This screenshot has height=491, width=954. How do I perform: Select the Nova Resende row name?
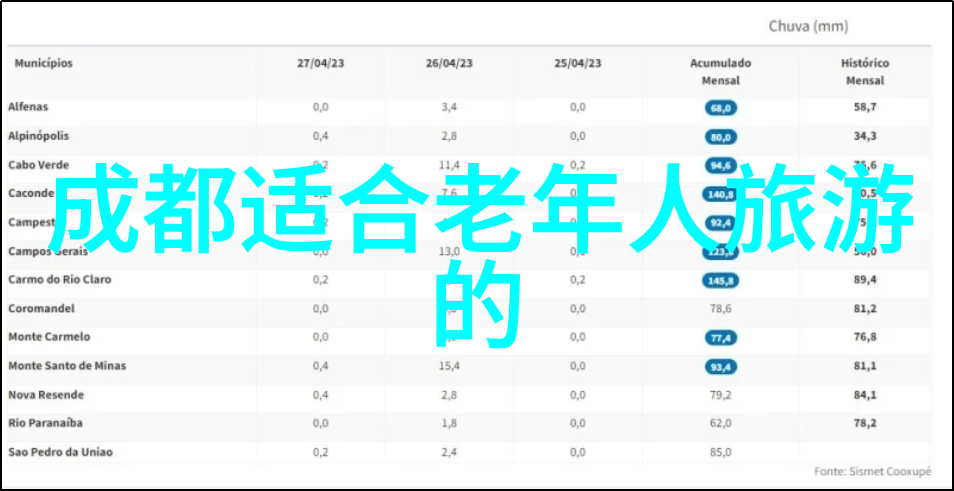tap(46, 395)
